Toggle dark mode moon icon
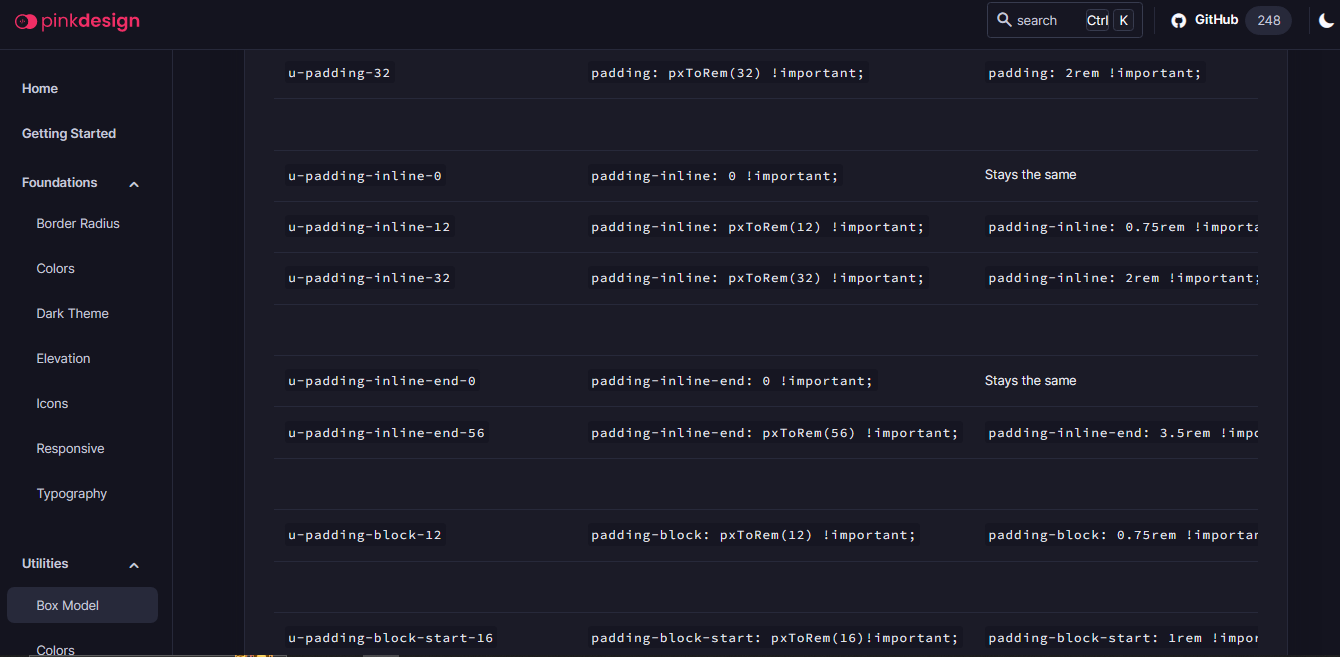1340x657 pixels. (x=1326, y=20)
